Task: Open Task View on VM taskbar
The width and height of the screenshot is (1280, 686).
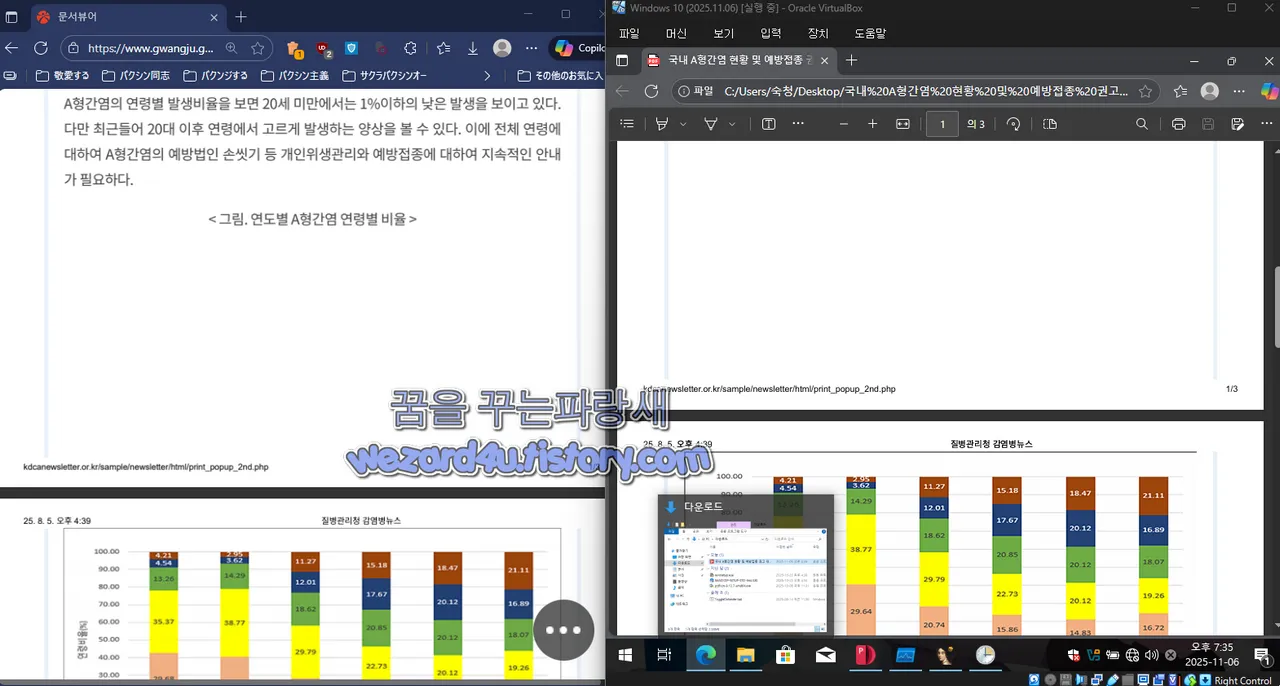Action: (664, 655)
